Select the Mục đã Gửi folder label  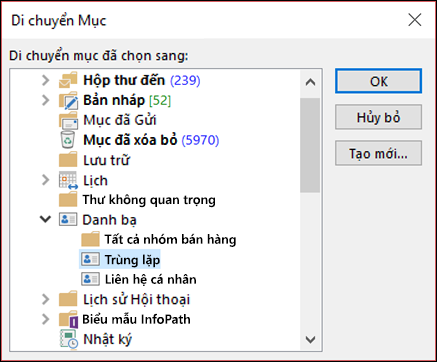coord(120,120)
